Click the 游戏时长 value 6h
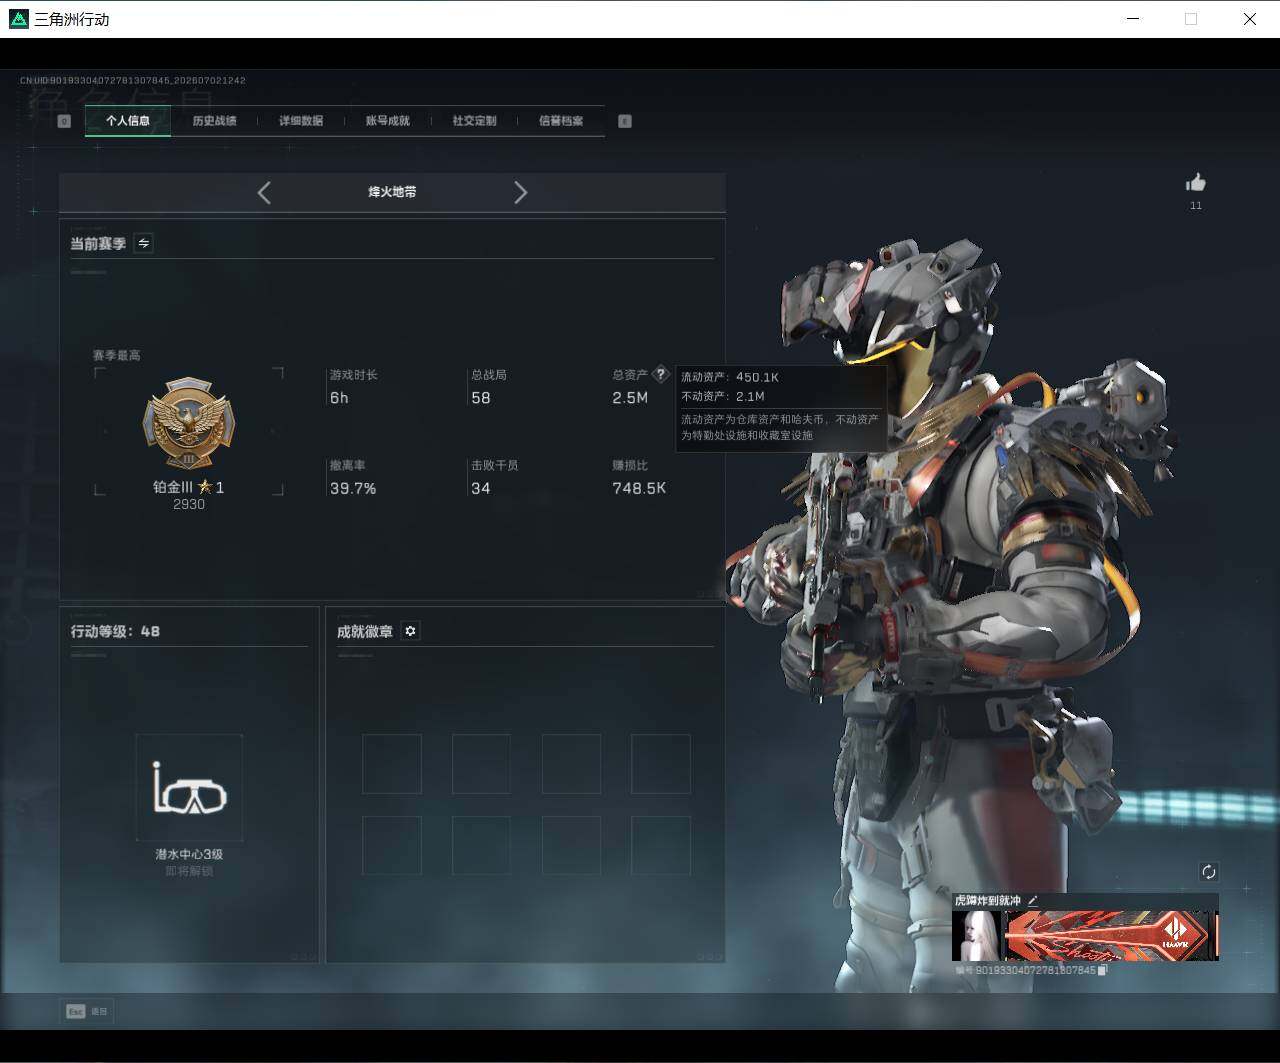The image size is (1280, 1063). 339,398
